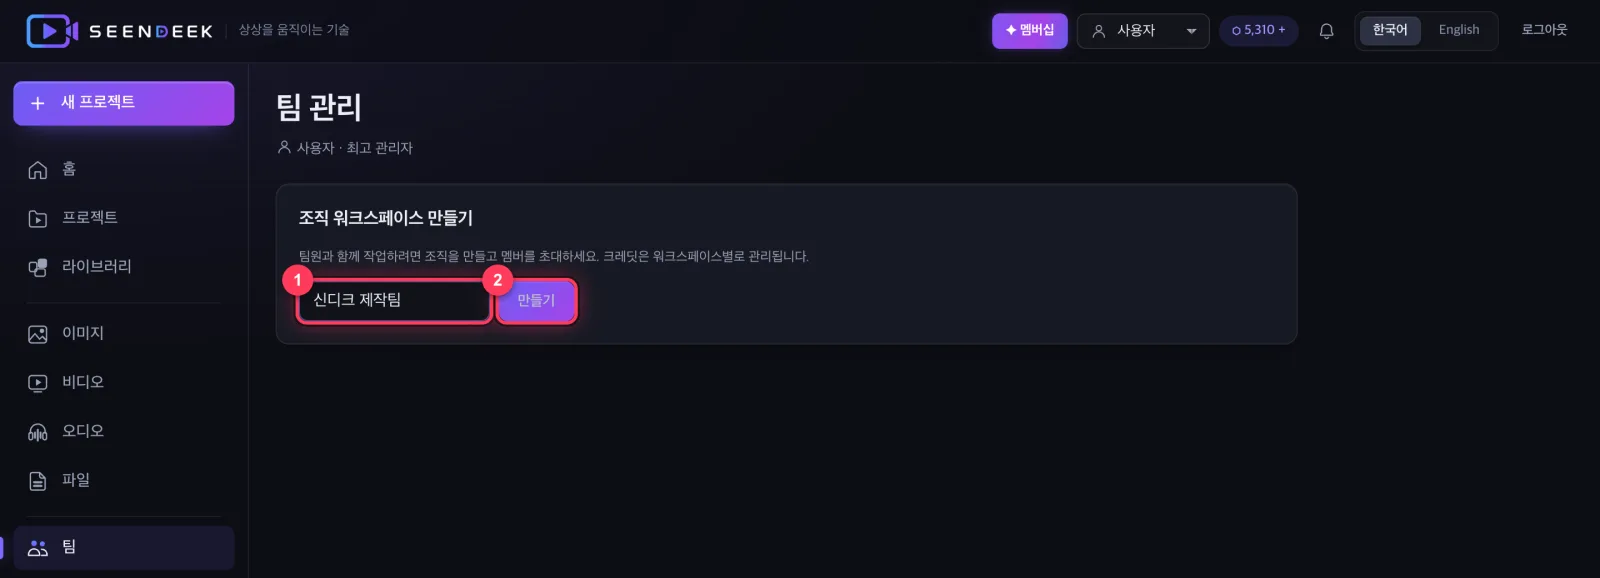Click the SEENDEEK logo icon

(52, 31)
